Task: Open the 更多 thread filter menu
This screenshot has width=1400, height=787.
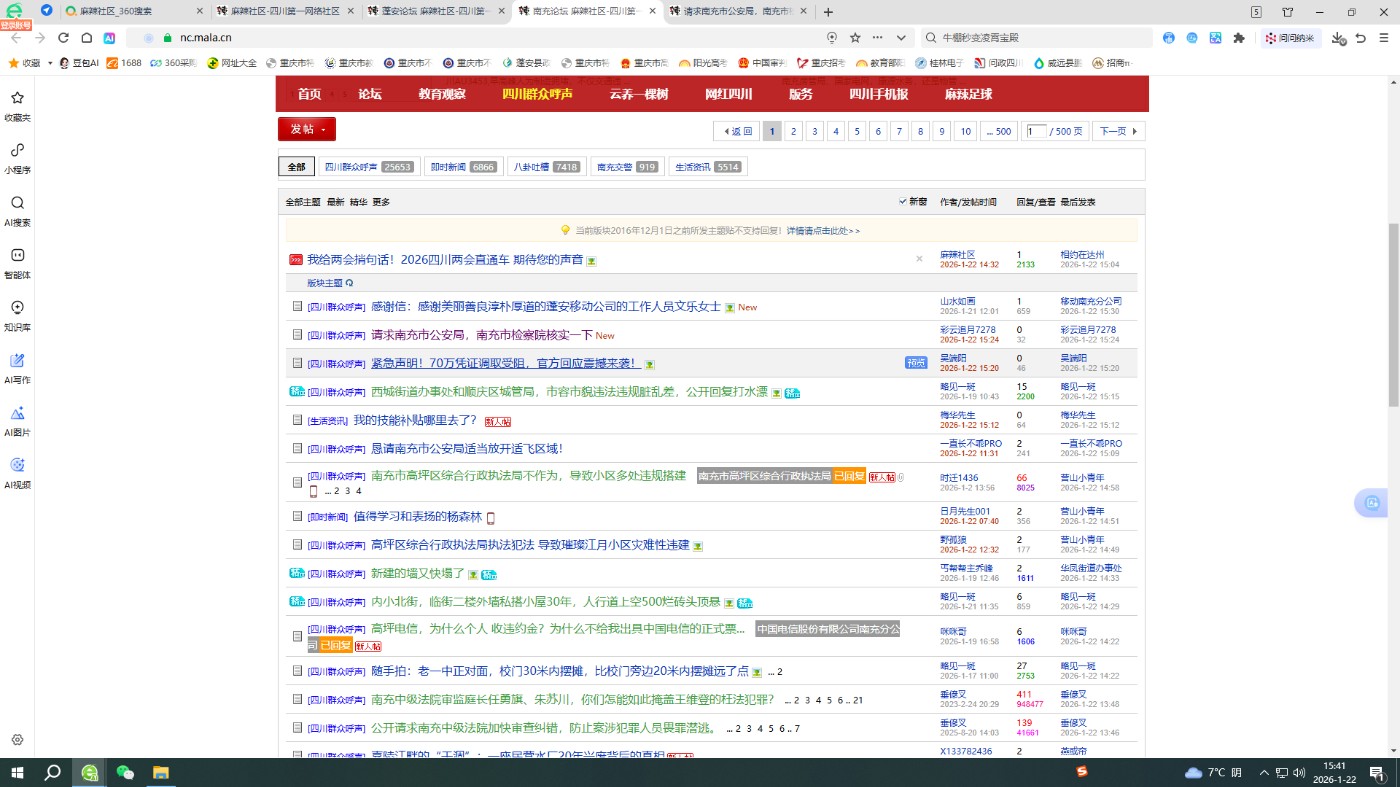Action: tap(381, 202)
